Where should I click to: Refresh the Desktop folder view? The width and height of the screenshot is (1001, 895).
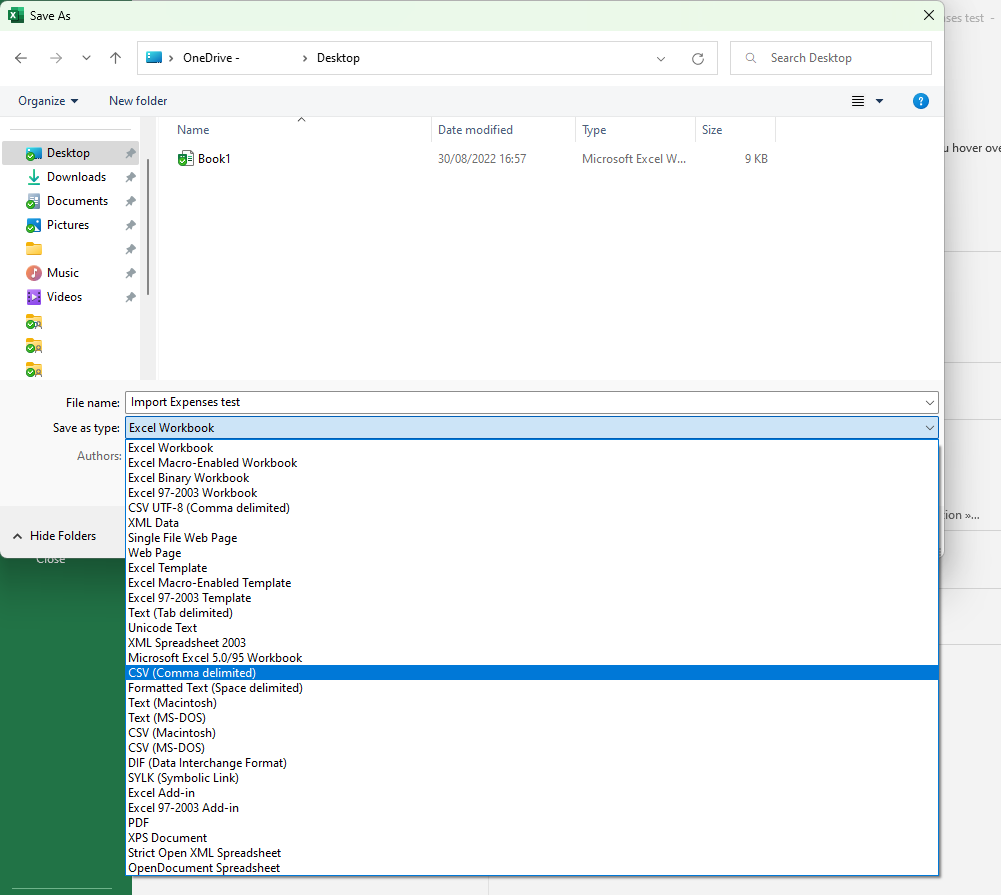click(698, 58)
